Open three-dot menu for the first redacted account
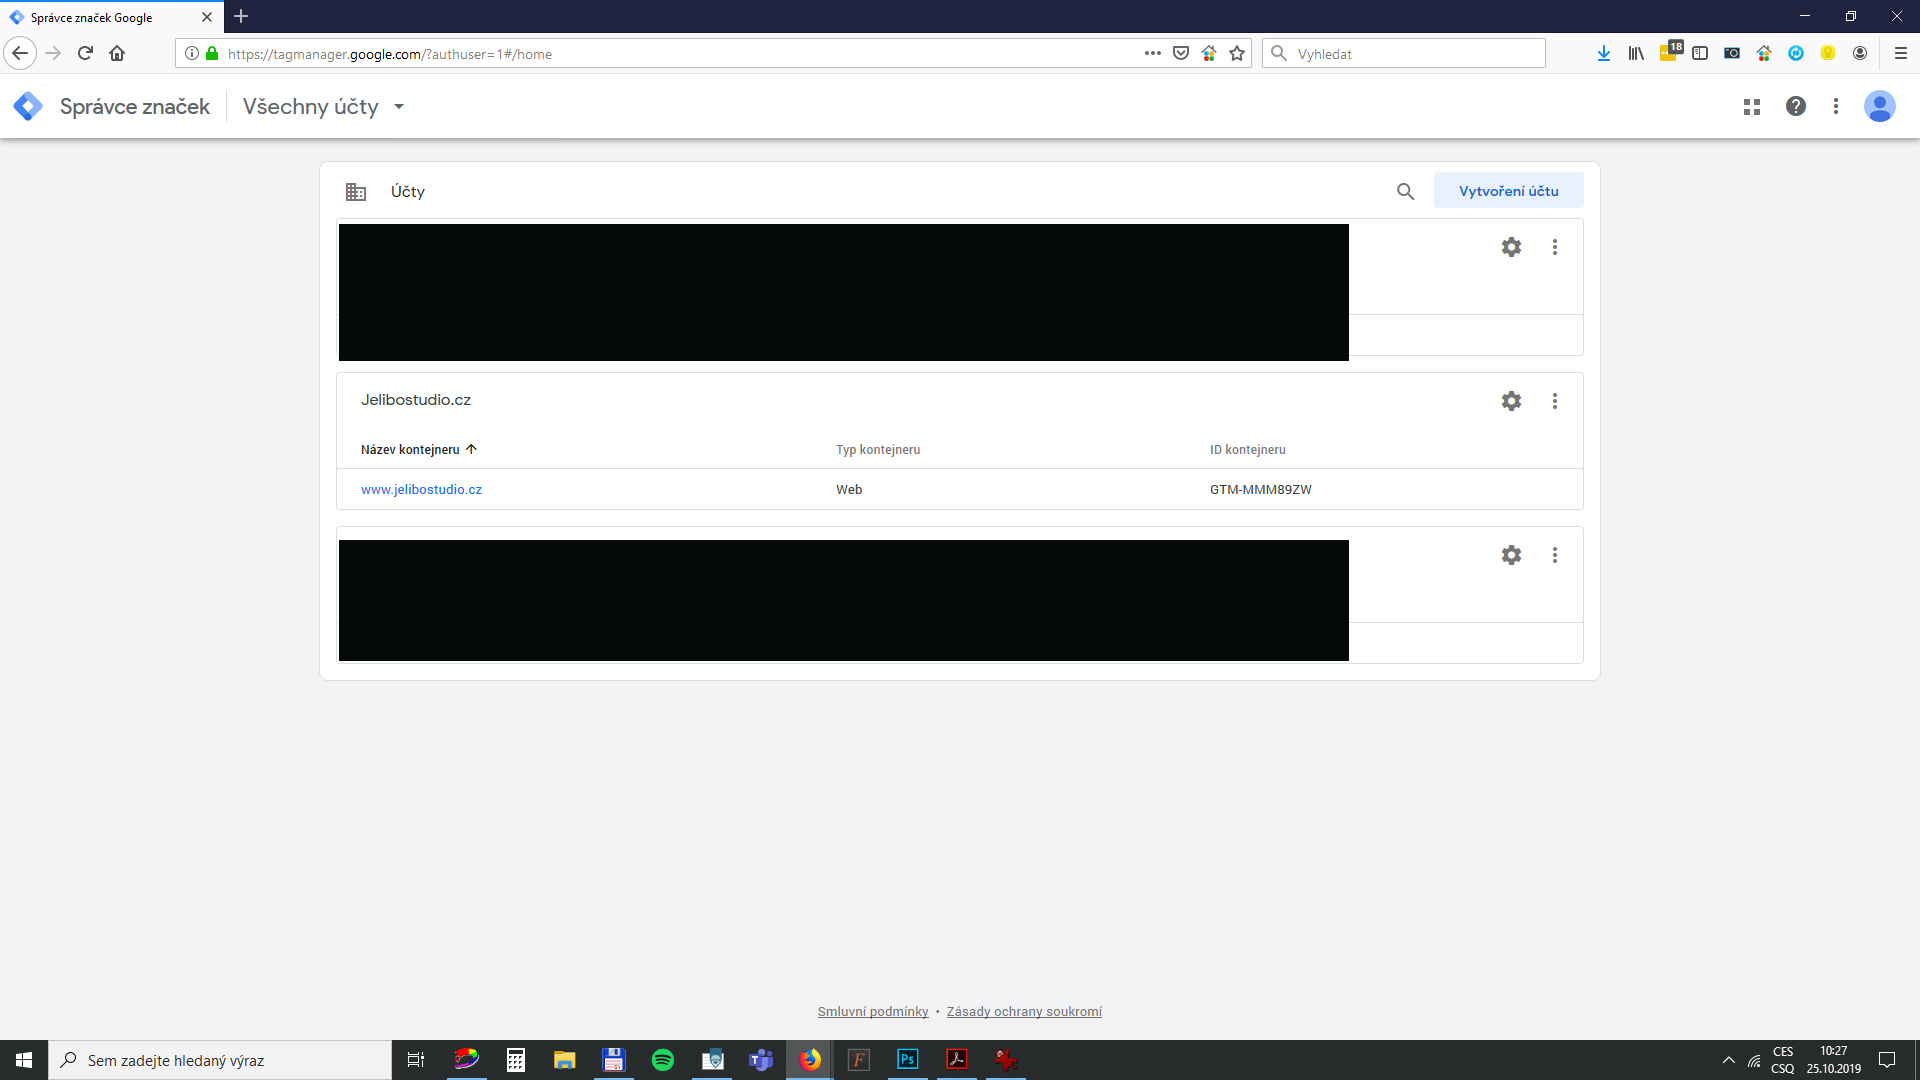The width and height of the screenshot is (1920, 1080). (x=1555, y=247)
